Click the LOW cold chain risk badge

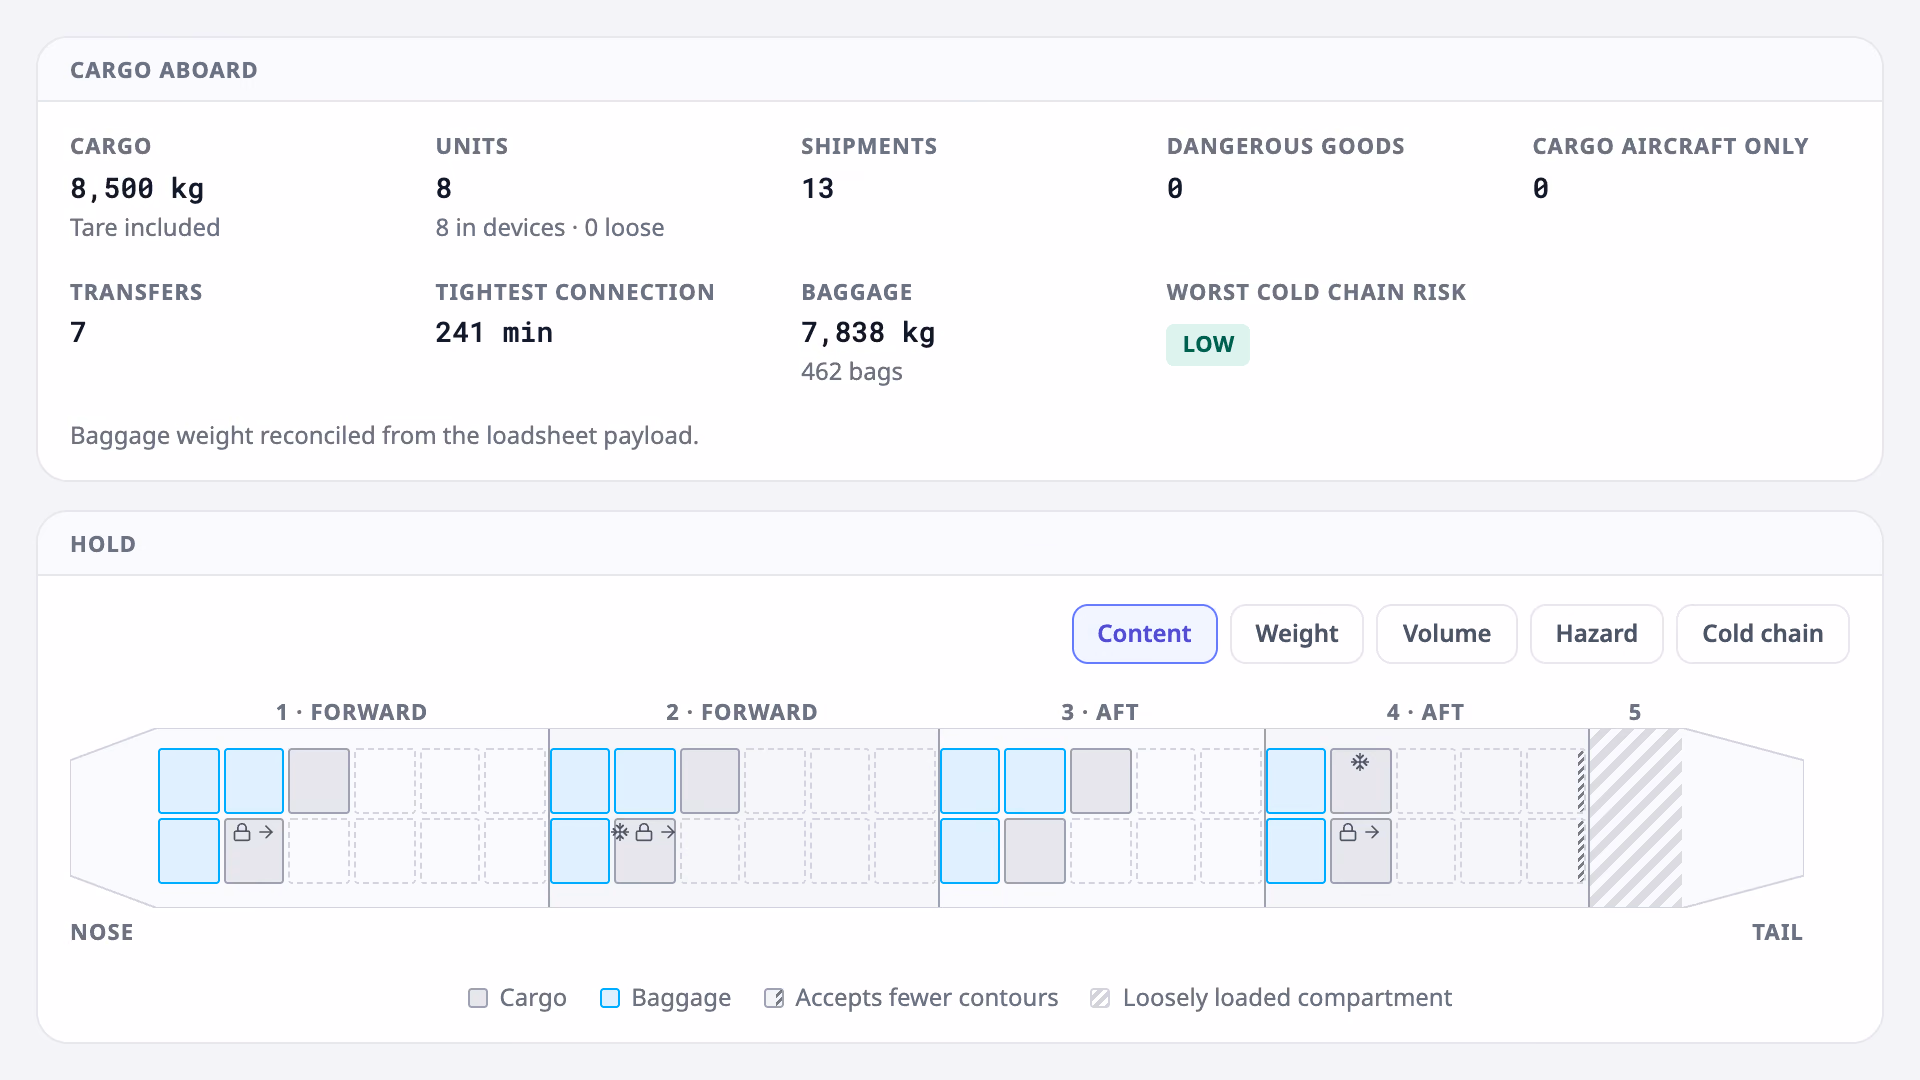click(1208, 345)
